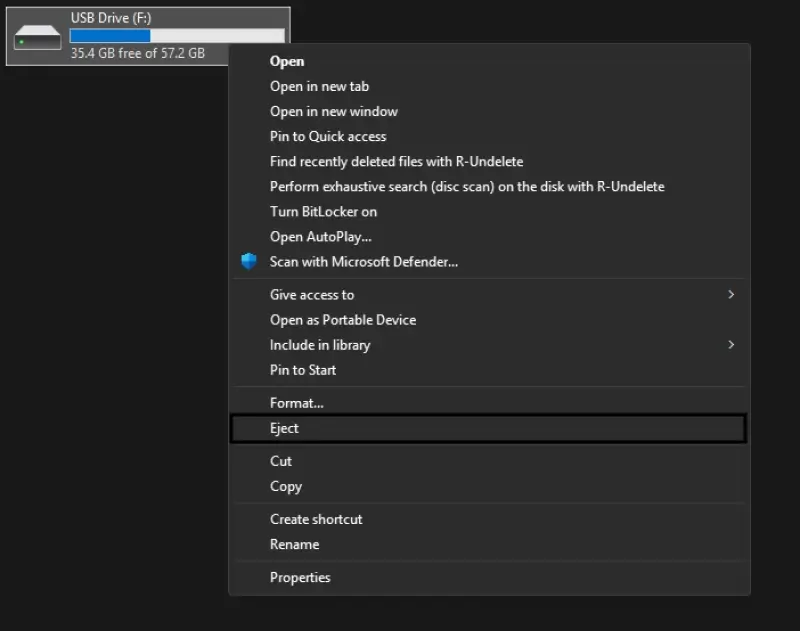Select Open in new window
Image resolution: width=800 pixels, height=631 pixels.
(x=489, y=111)
